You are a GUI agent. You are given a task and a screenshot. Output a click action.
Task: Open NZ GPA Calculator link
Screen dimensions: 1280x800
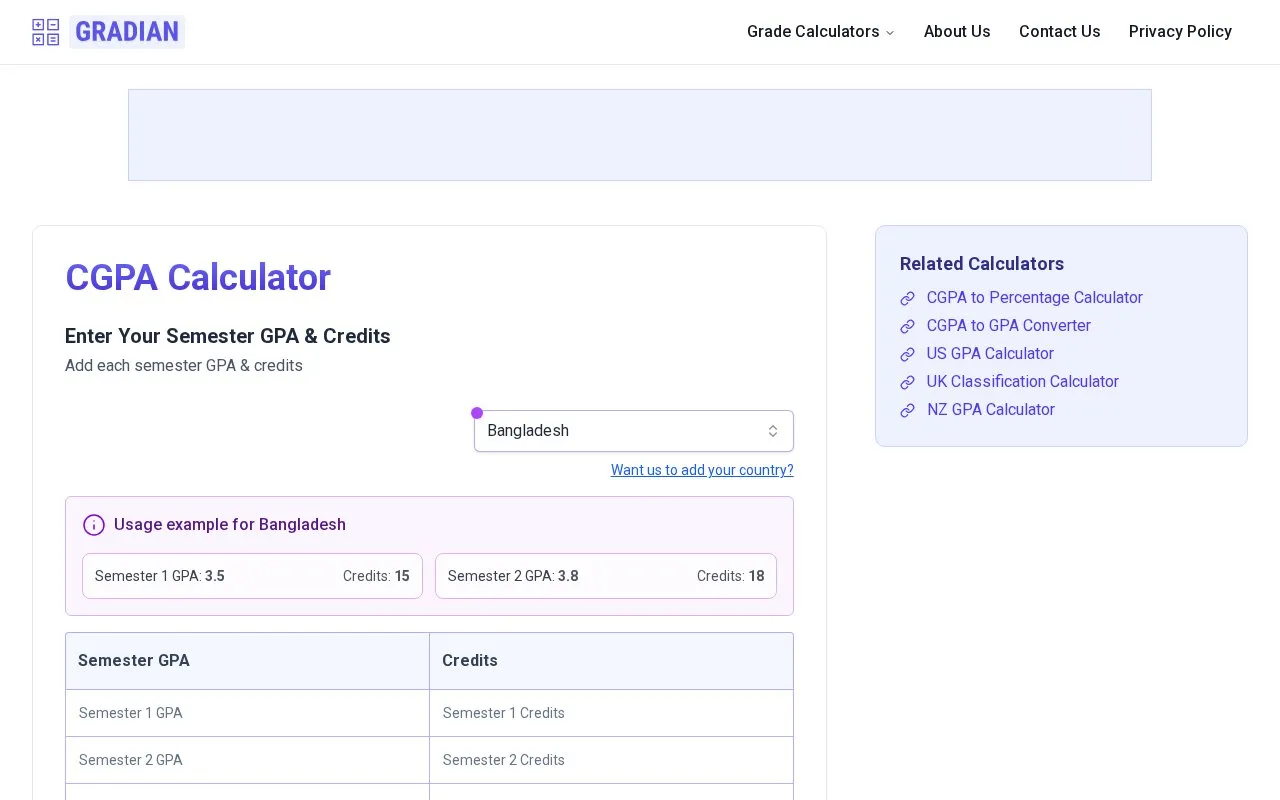pyautogui.click(x=990, y=410)
